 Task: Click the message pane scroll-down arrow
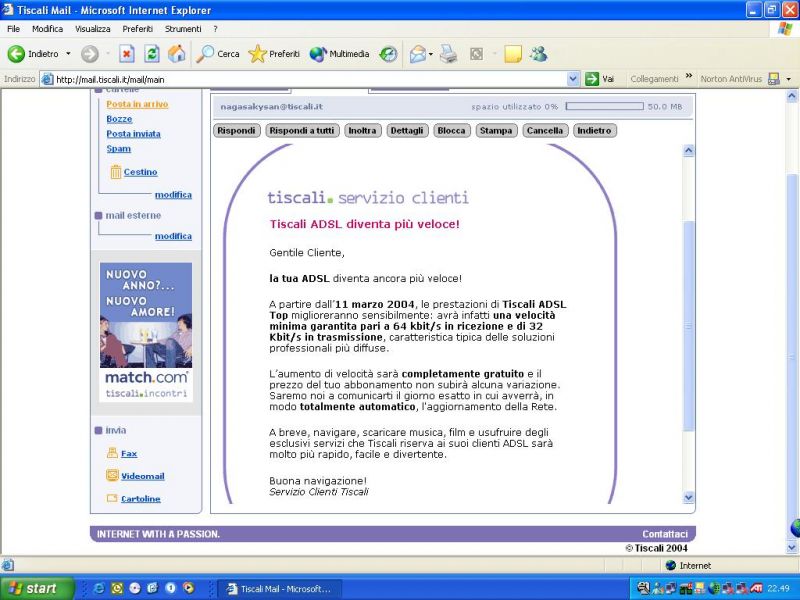coord(689,497)
